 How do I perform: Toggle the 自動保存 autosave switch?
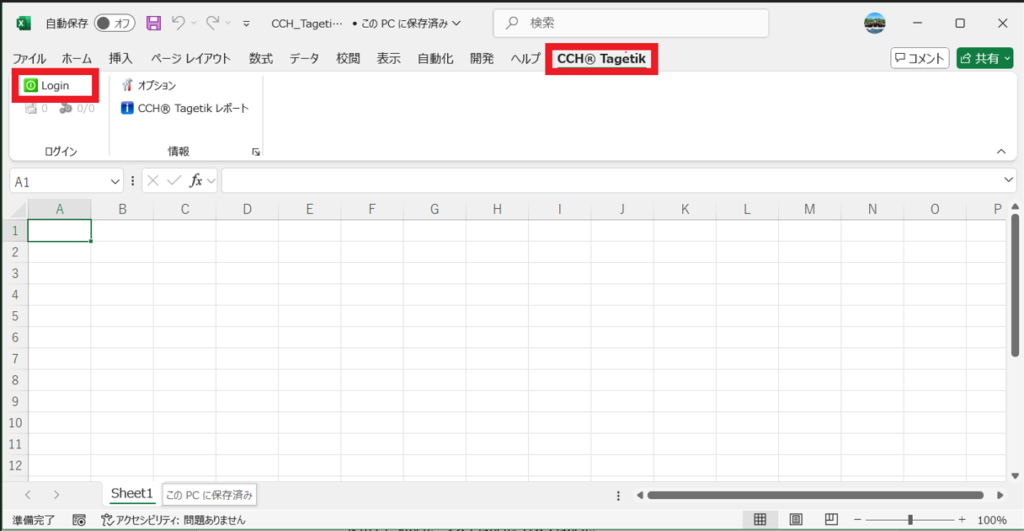114,22
